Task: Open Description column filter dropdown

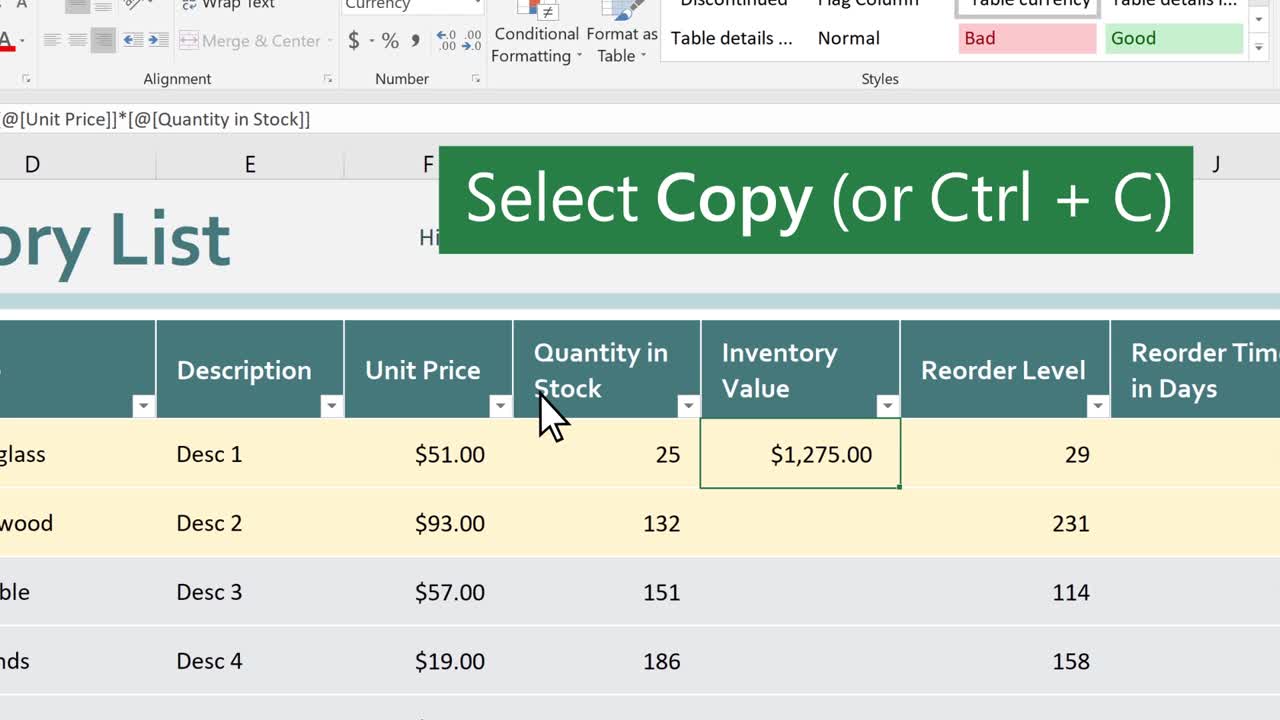Action: click(331, 405)
